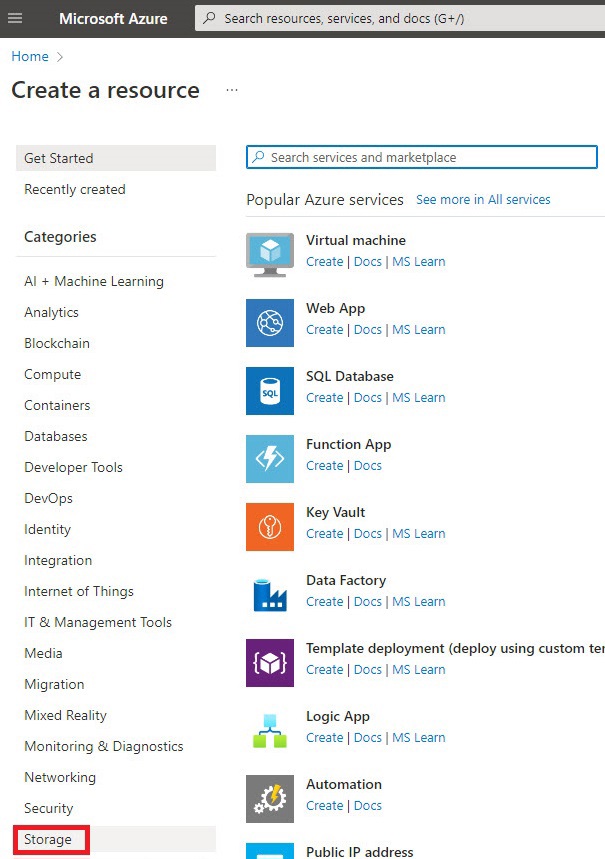Open Docs link for Web App
This screenshot has height=859, width=605.
[367, 330]
